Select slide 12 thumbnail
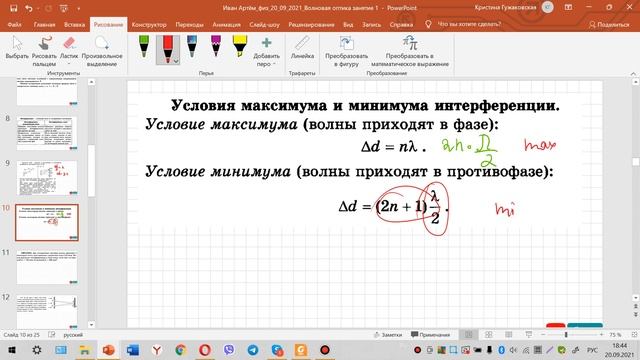640x360 pixels. coord(47,311)
